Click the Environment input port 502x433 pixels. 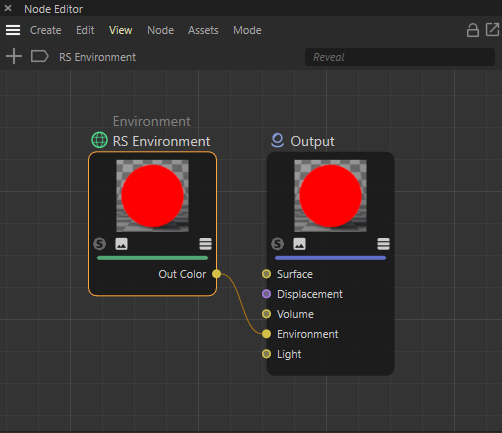click(x=266, y=334)
